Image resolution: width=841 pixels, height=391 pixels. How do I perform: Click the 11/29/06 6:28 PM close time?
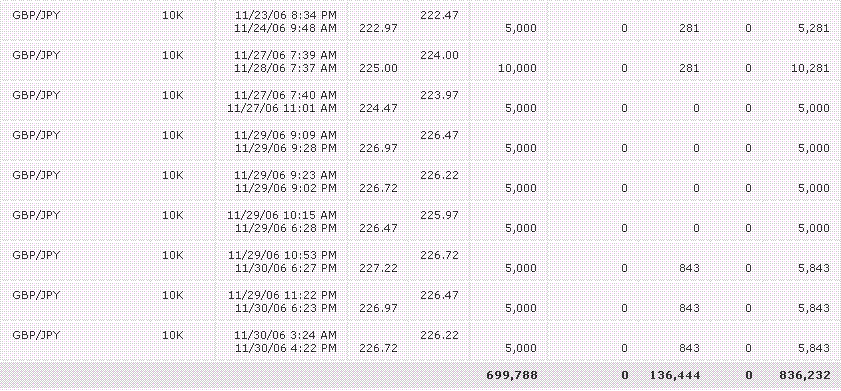pos(286,228)
